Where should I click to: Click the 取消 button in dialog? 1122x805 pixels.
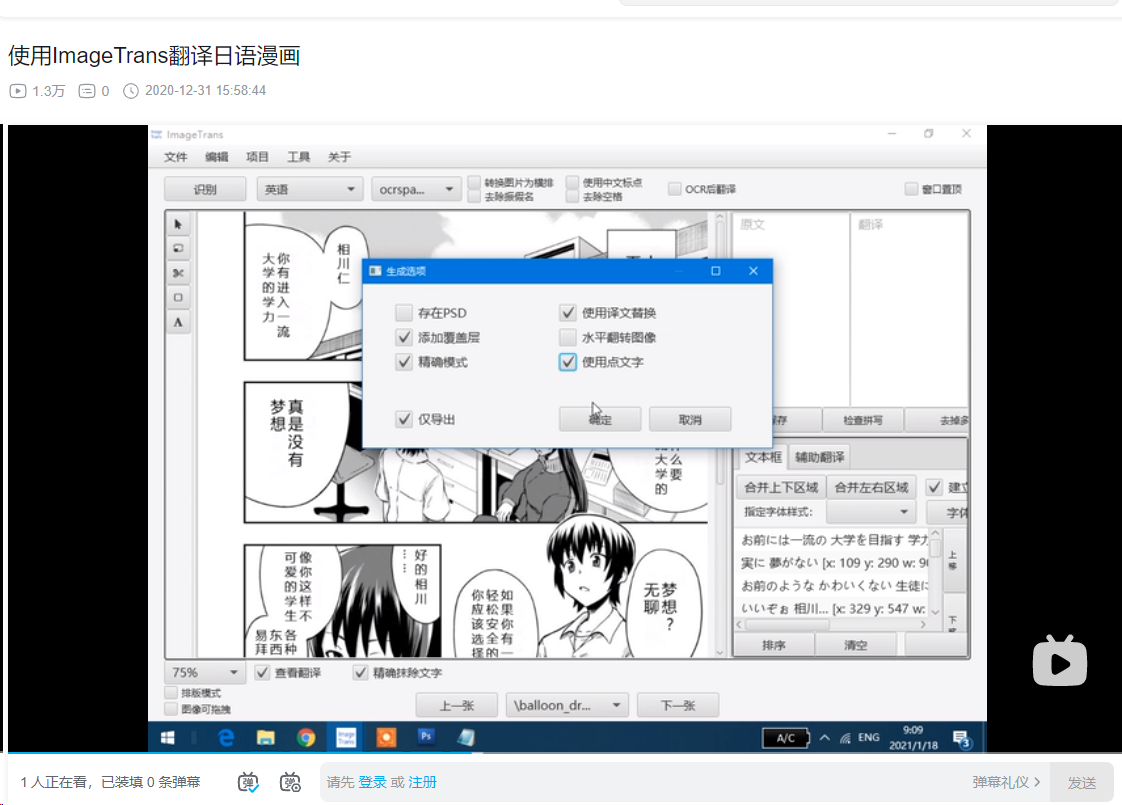pos(690,419)
